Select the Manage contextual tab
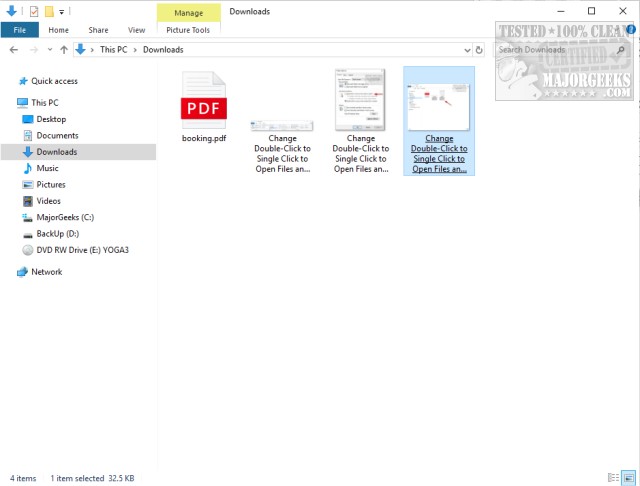This screenshot has height=486, width=640. click(189, 13)
